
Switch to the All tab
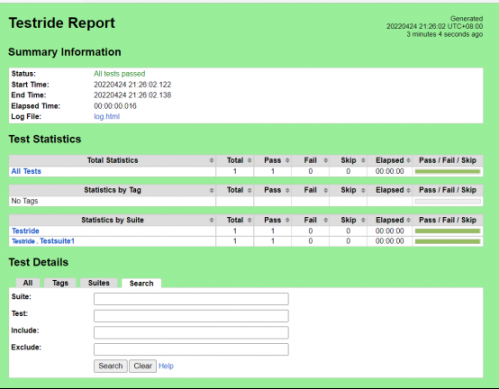tap(28, 283)
